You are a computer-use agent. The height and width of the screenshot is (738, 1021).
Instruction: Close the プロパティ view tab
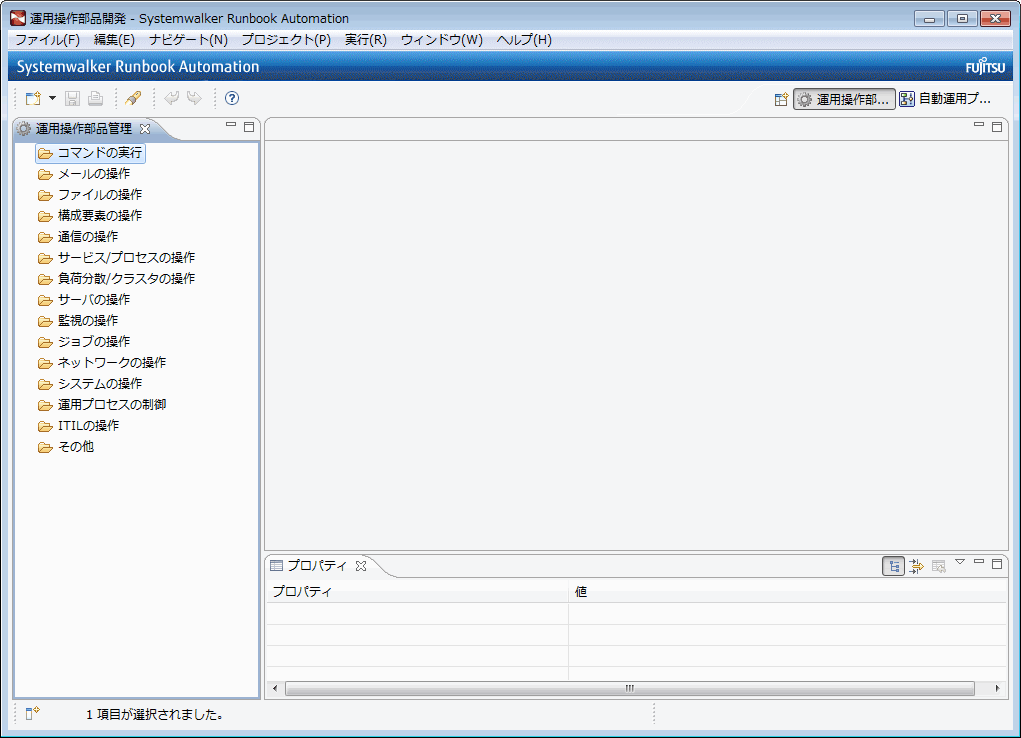pos(361,566)
